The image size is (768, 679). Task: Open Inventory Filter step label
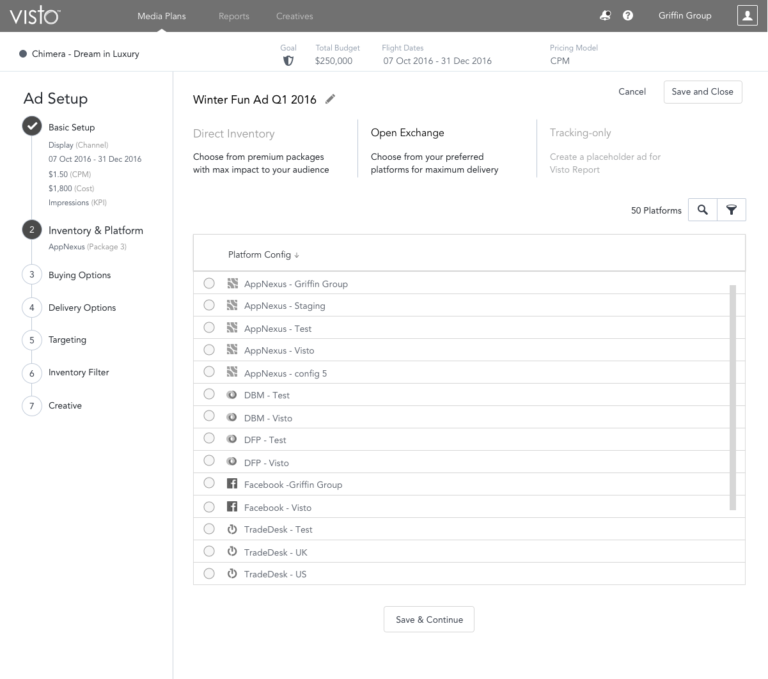click(78, 372)
